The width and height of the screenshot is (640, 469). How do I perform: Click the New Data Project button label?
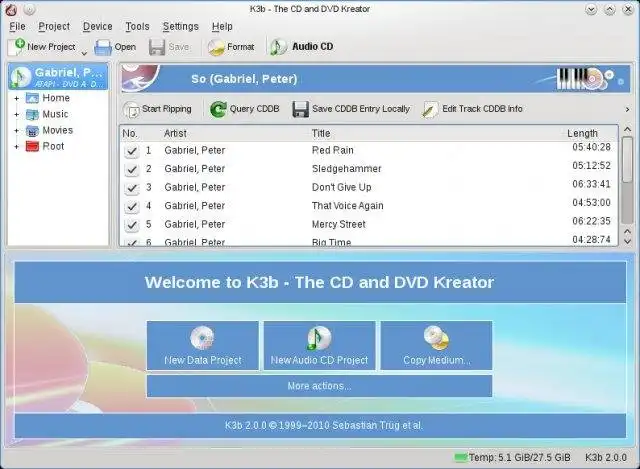tap(202, 360)
